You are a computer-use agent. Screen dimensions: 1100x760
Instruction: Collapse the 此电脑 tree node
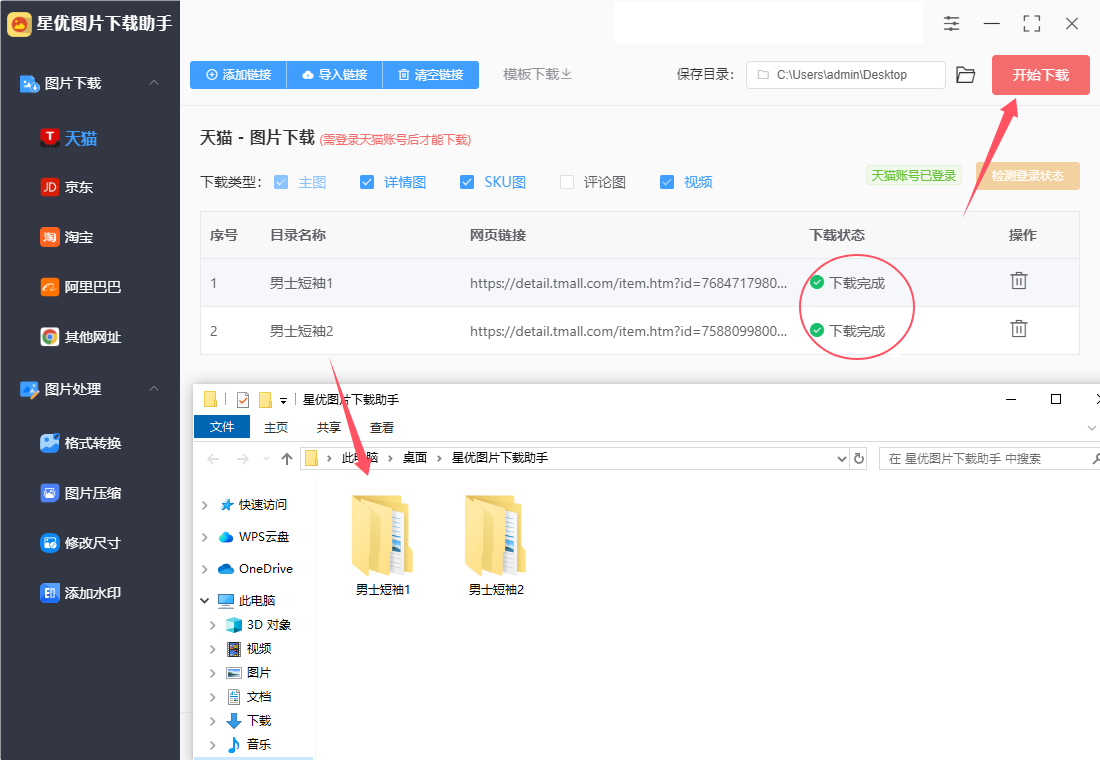tap(205, 601)
